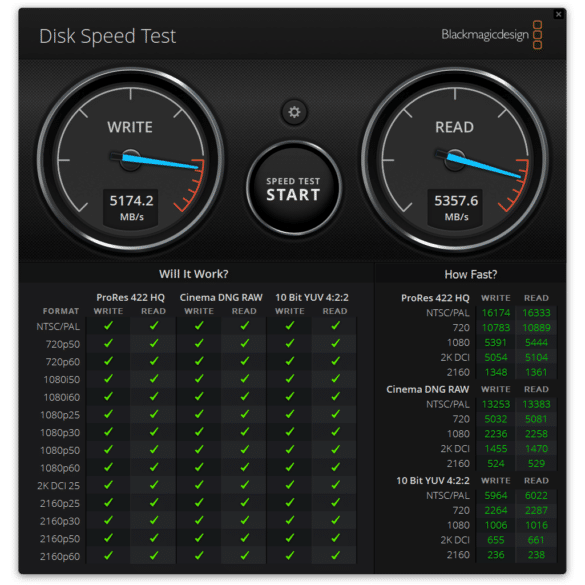Open the settings gear icon
585x585 pixels.
294,112
